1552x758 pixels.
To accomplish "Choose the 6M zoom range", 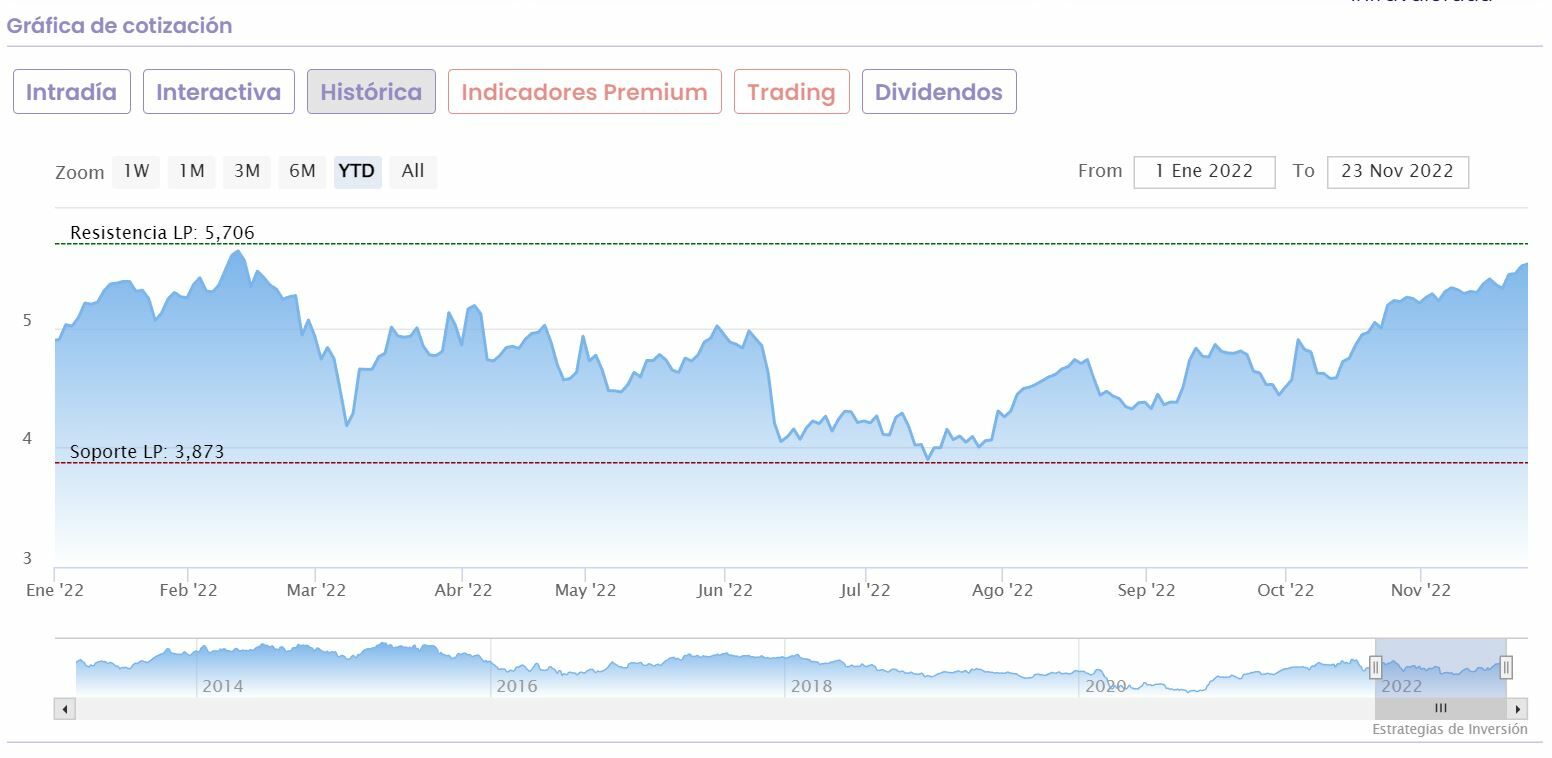I will pos(302,171).
